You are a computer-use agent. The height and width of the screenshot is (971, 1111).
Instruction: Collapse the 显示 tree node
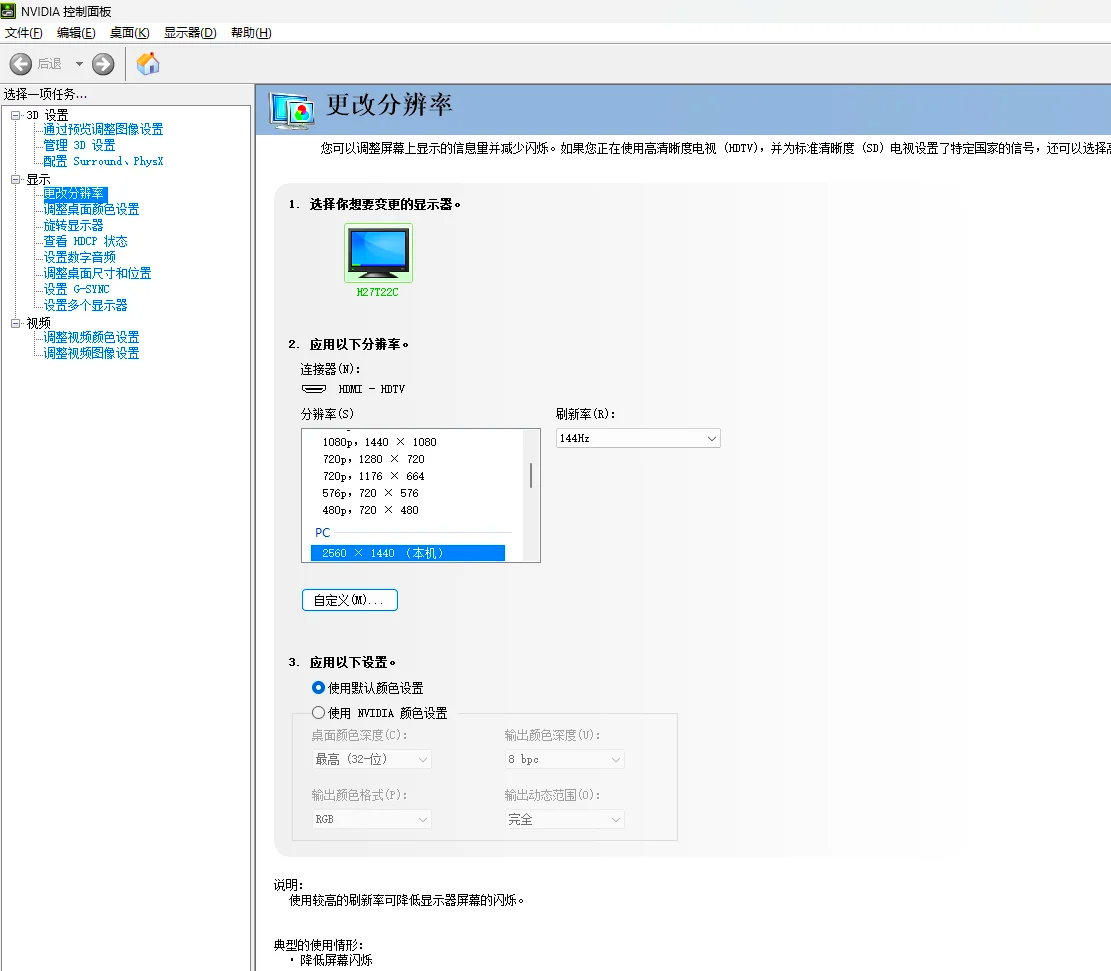point(16,180)
